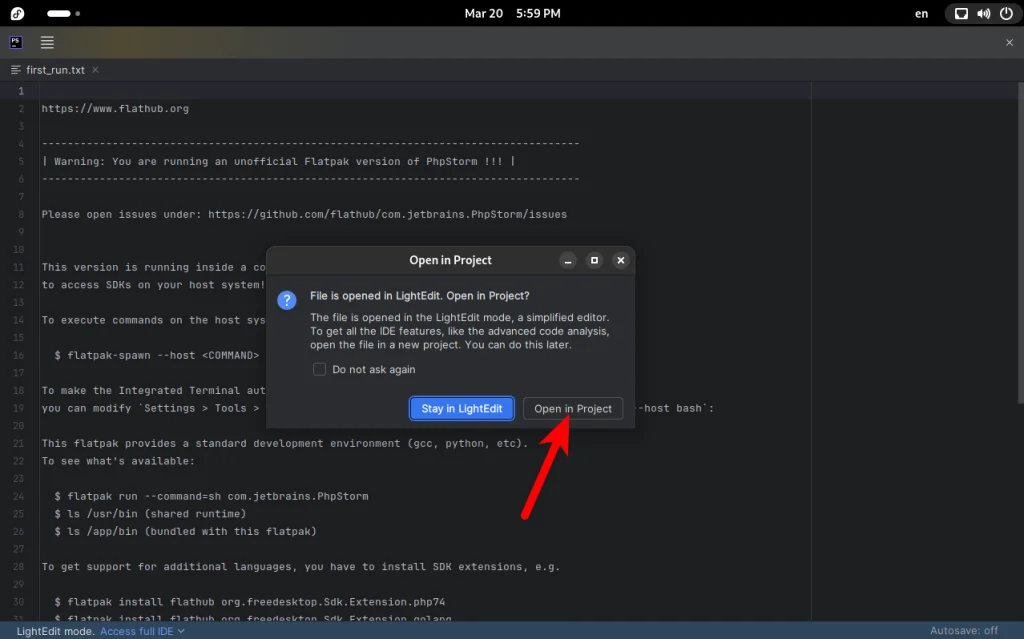Open the hamburger main menu
This screenshot has width=1024, height=639.
coord(46,42)
